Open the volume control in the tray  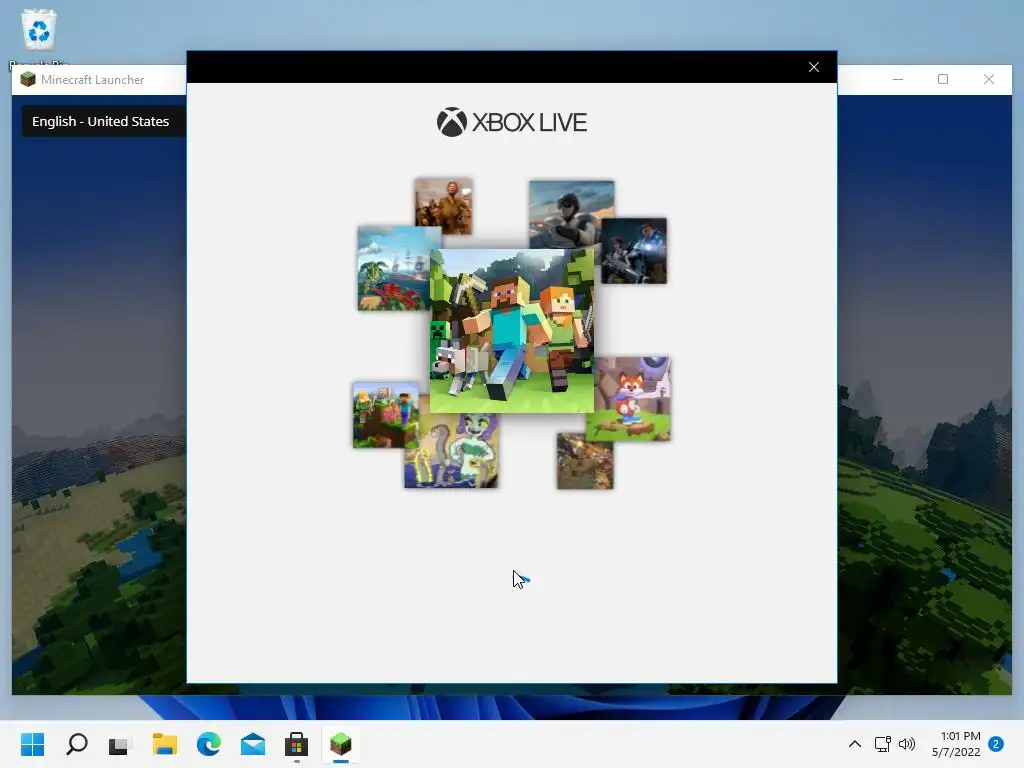point(907,744)
